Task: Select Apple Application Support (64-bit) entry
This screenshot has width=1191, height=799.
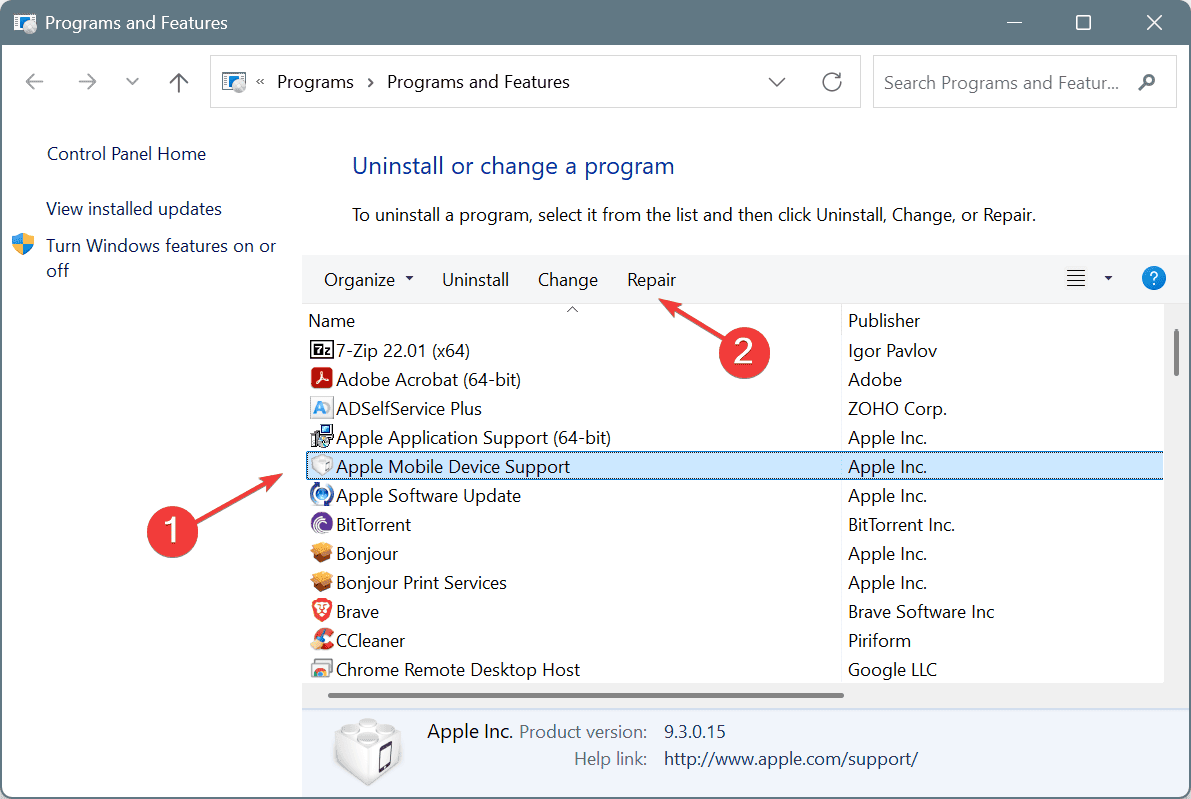Action: (473, 437)
